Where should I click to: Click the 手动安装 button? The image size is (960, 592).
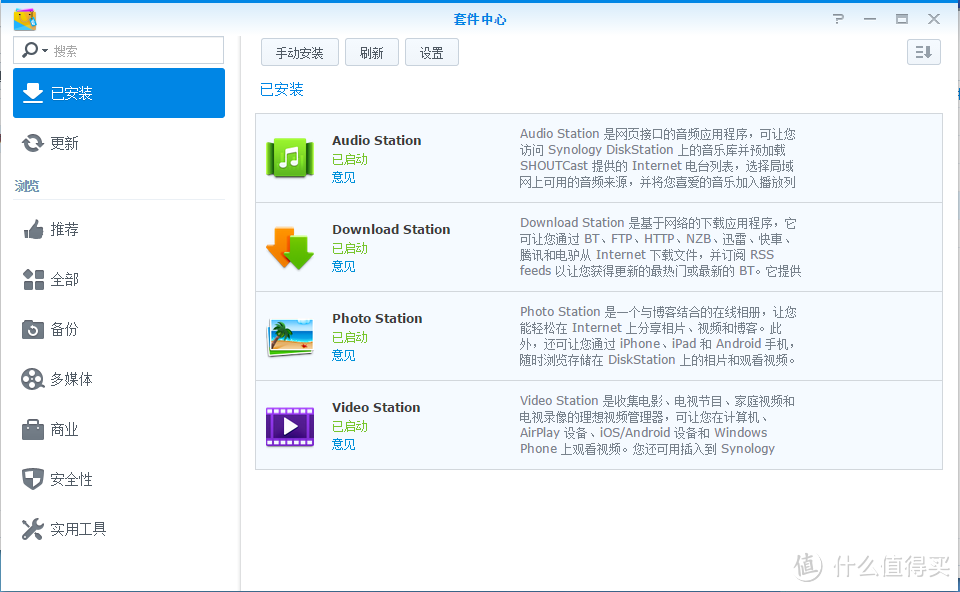(x=299, y=53)
